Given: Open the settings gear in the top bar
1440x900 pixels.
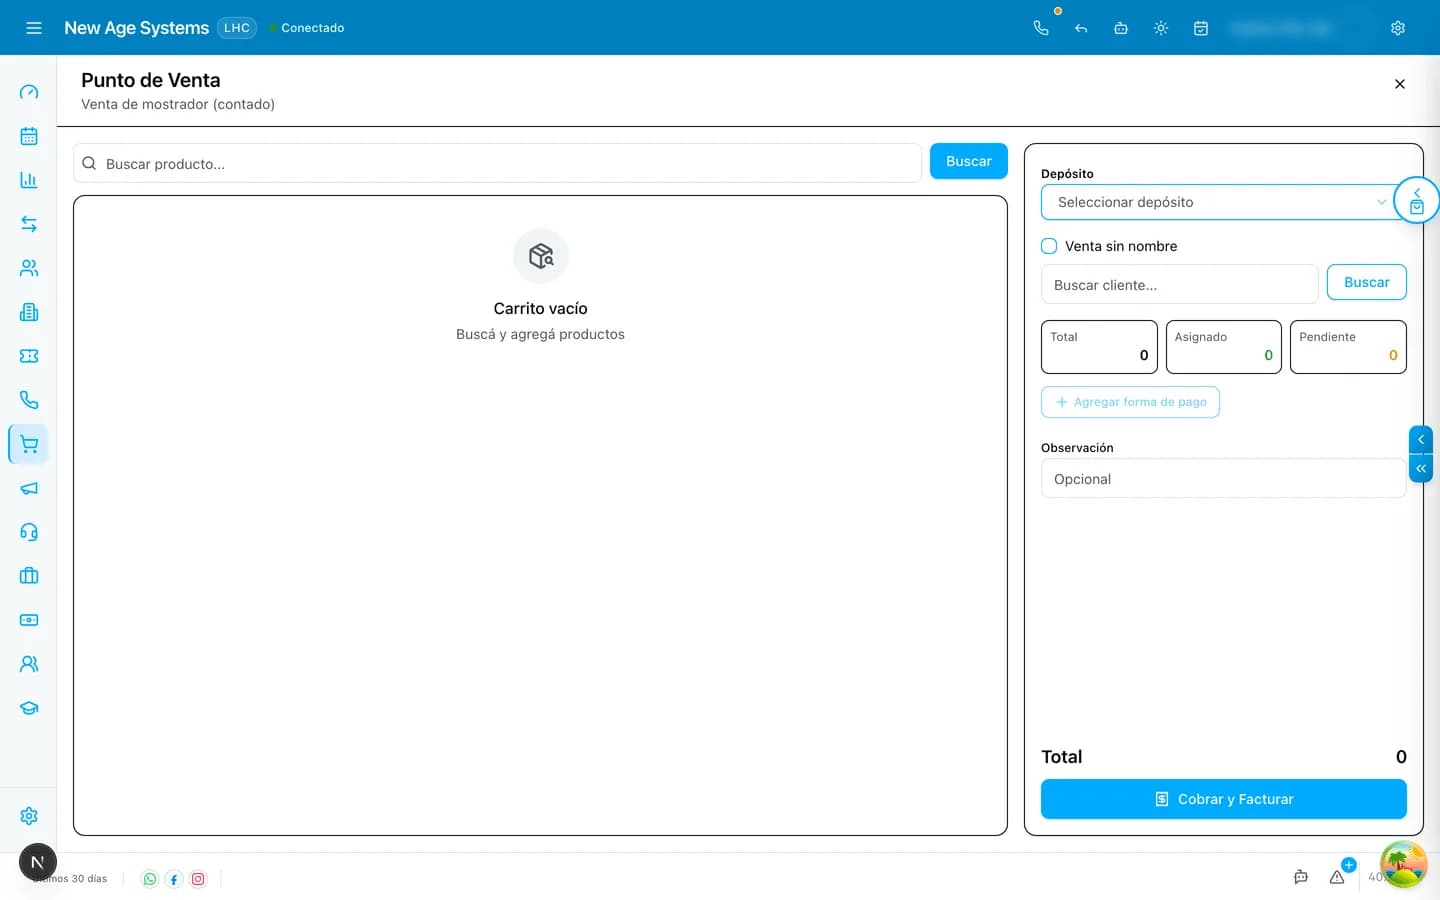Looking at the screenshot, I should pyautogui.click(x=1398, y=28).
